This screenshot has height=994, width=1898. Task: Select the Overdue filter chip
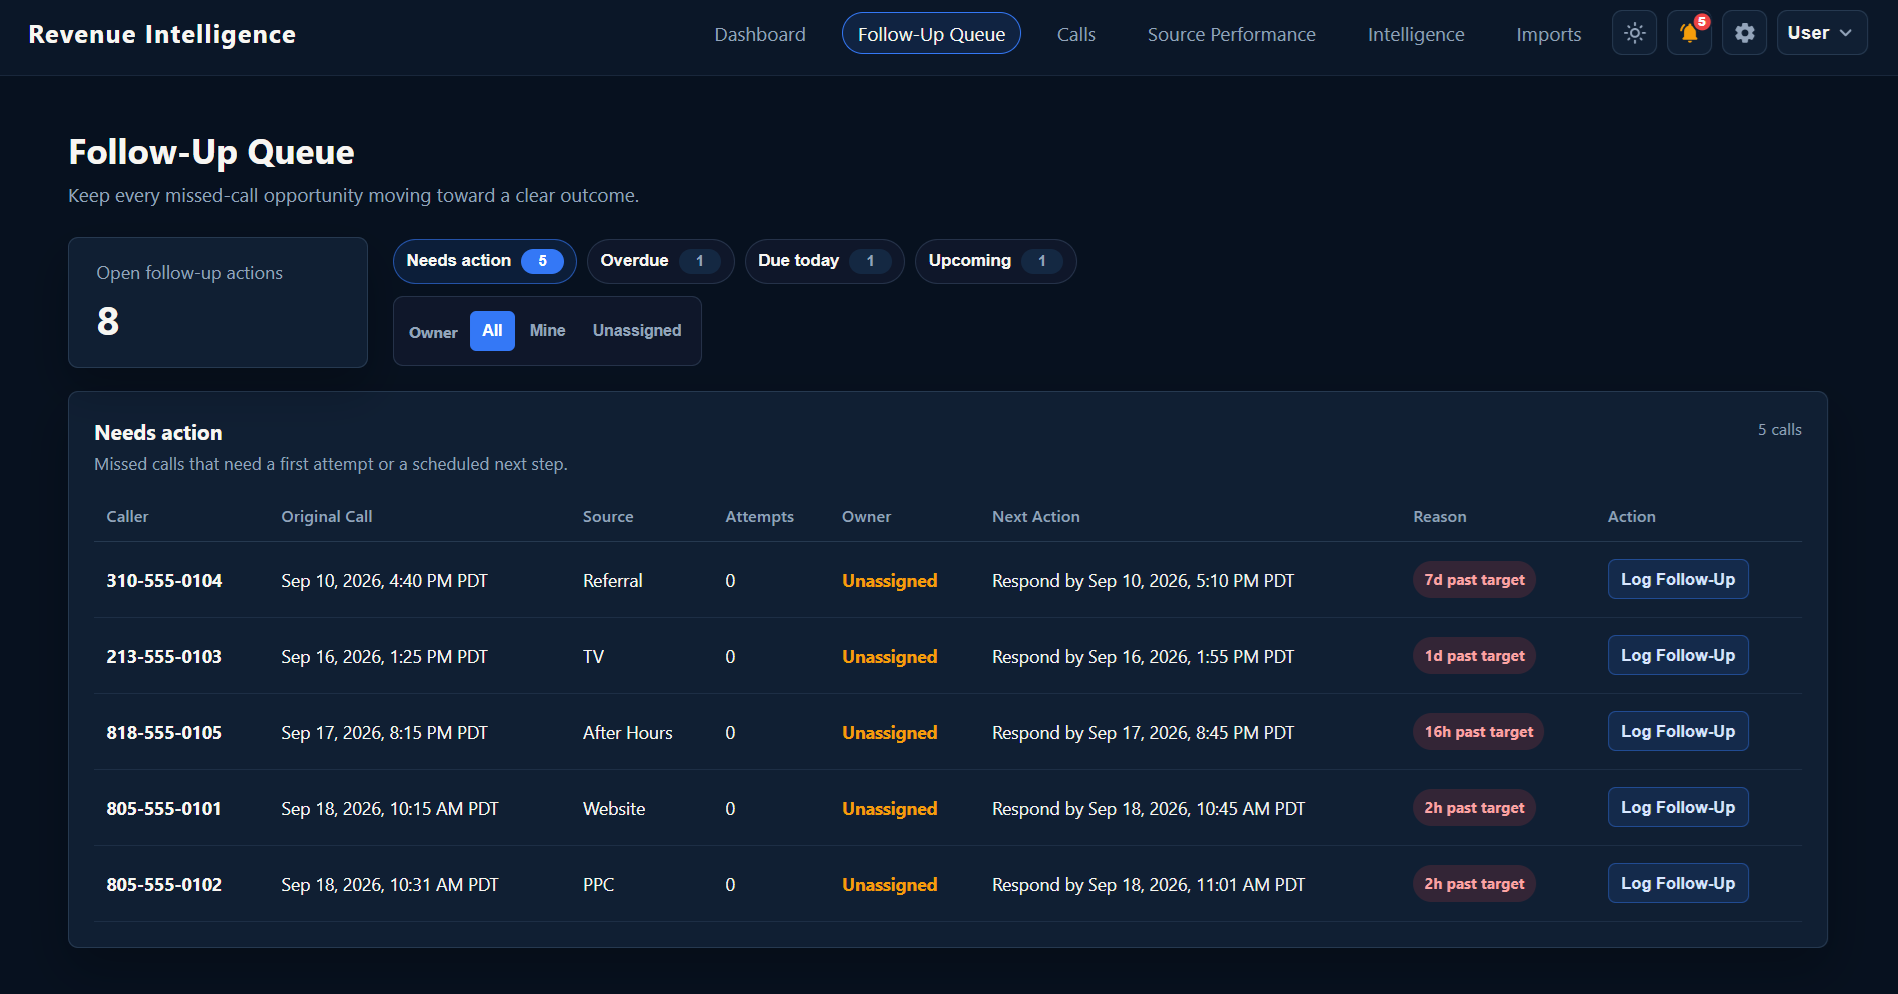660,261
